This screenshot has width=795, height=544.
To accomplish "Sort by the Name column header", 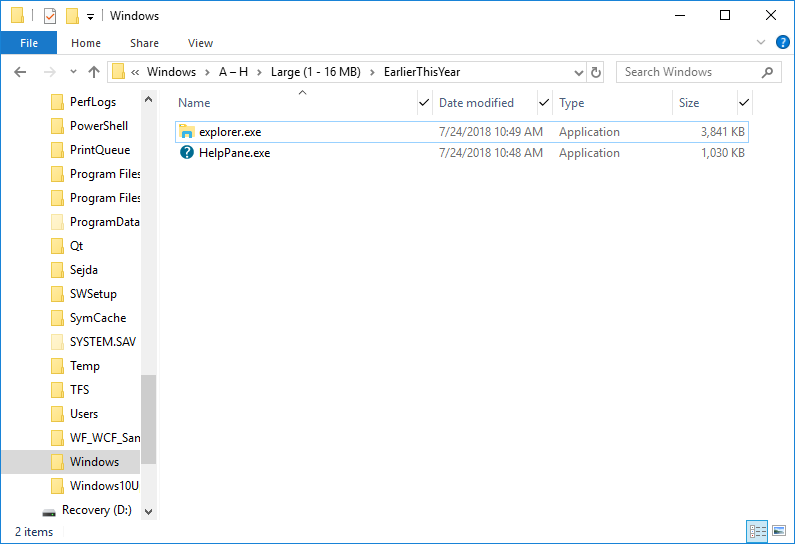I will 194,103.
